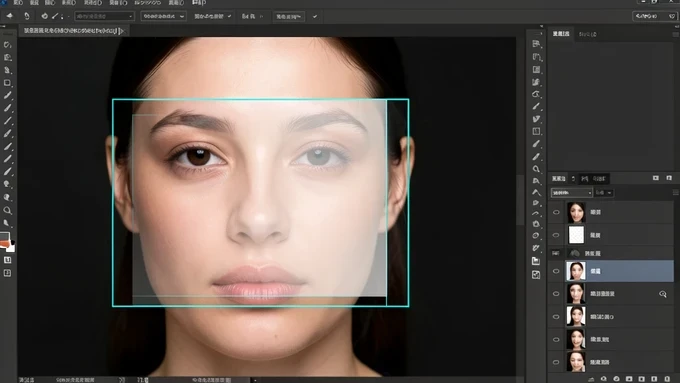This screenshot has height=383, width=680.
Task: Select the highlighted Layers tab above blend mode
Action: (559, 178)
